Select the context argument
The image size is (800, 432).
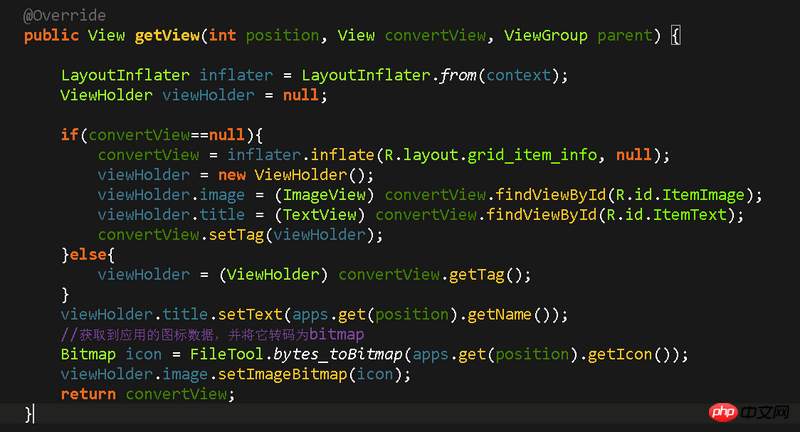(x=519, y=75)
